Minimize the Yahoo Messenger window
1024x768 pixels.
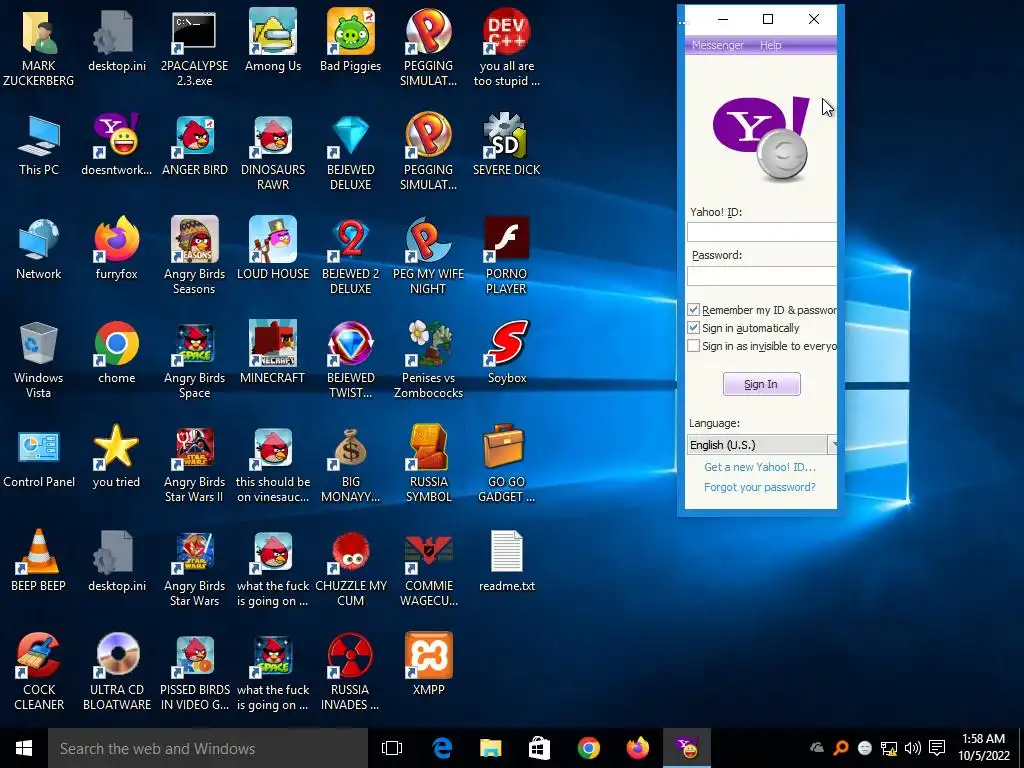pyautogui.click(x=722, y=19)
